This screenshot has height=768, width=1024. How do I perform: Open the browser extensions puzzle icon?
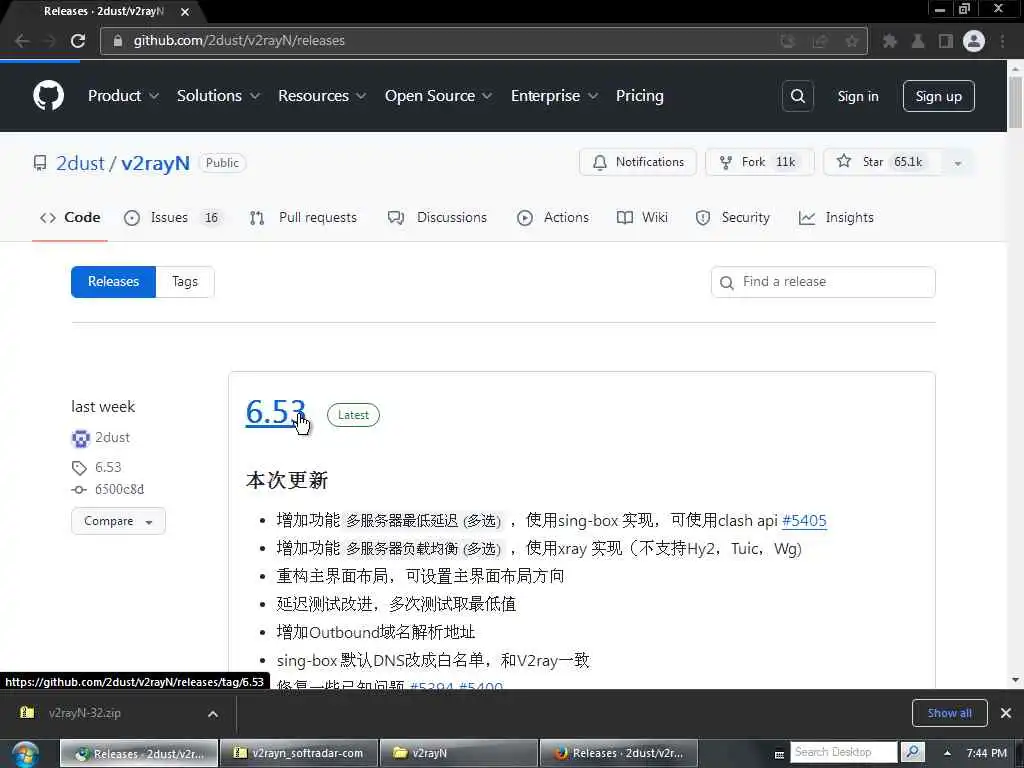tap(889, 41)
